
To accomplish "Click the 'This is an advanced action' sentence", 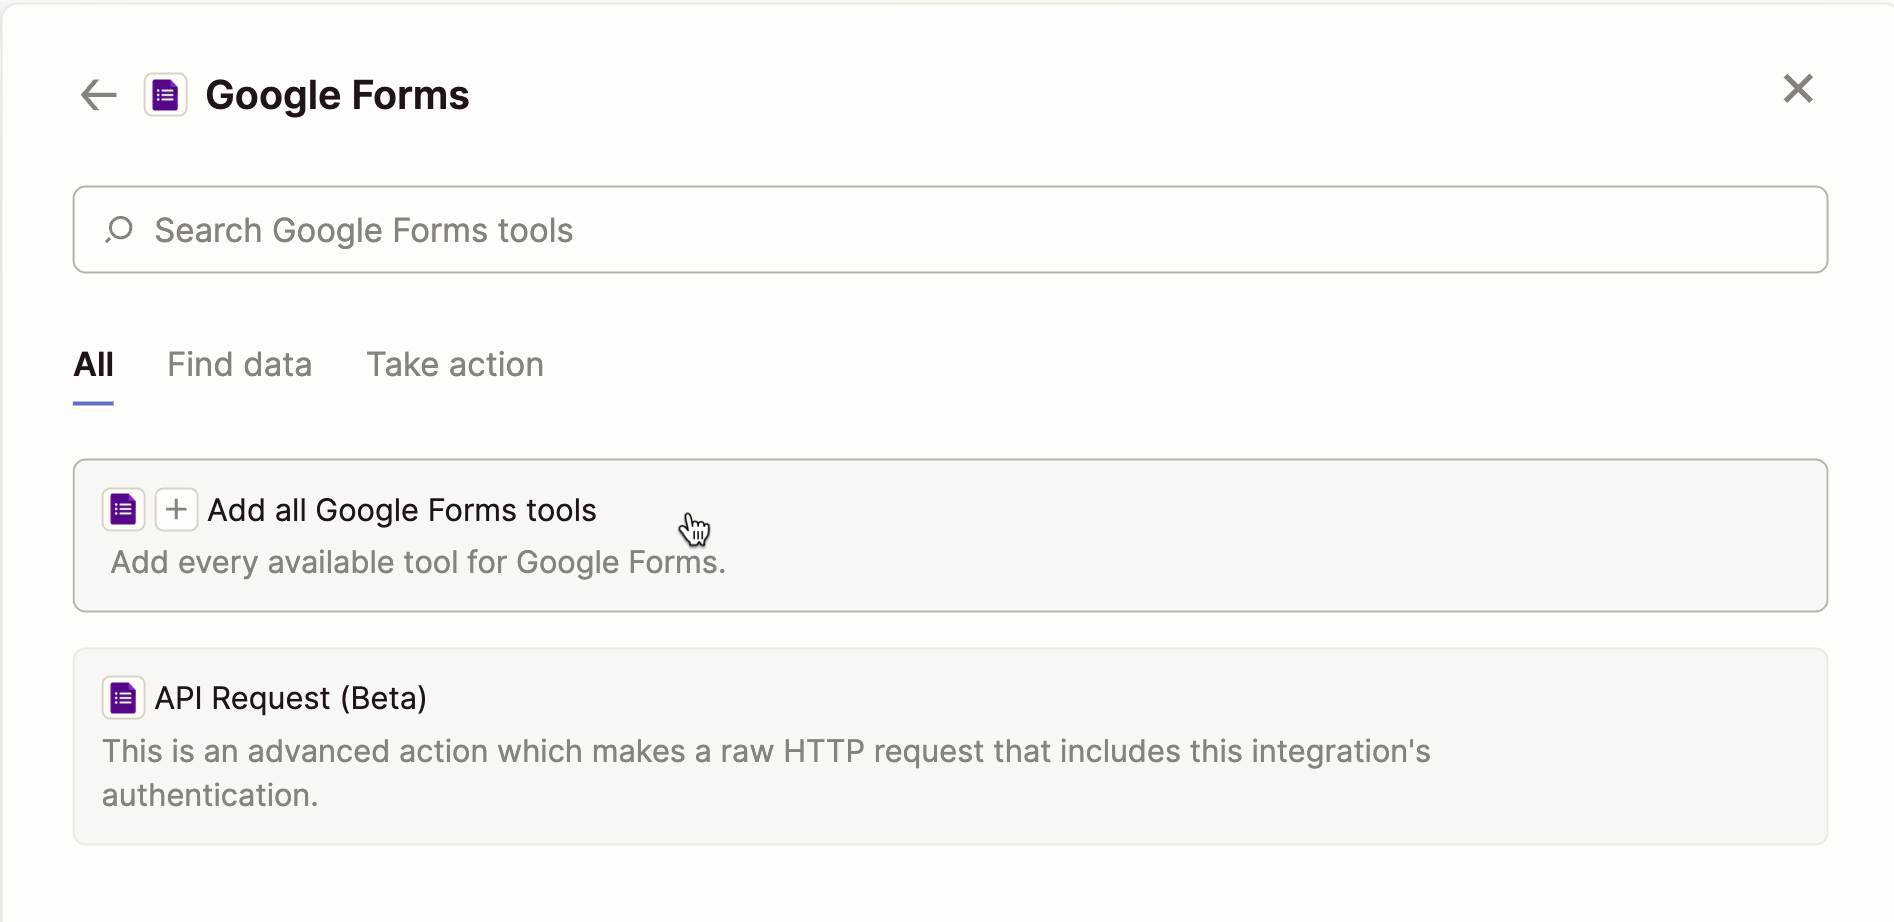I will [765, 752].
